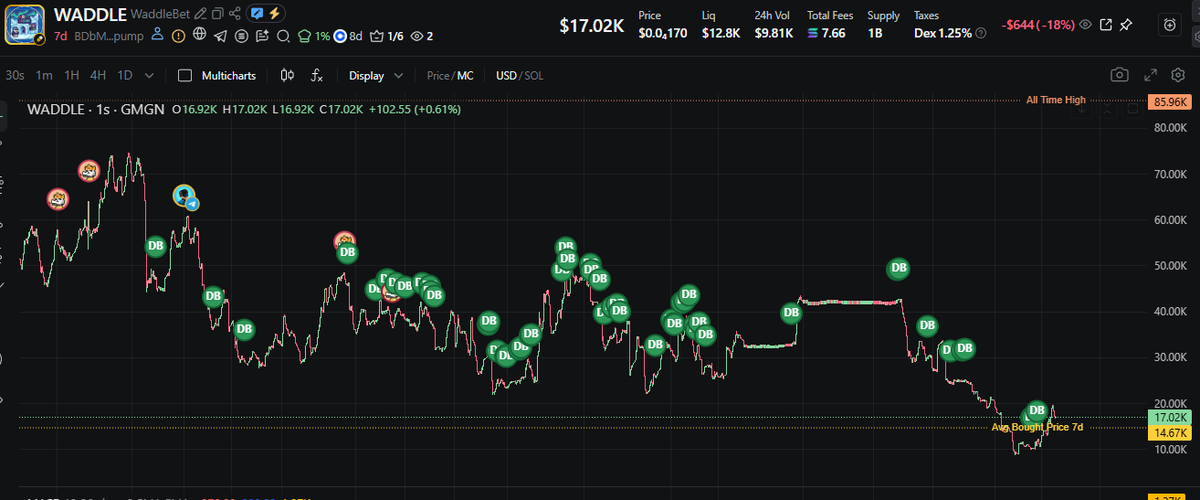Click the eye icon showing 2 watchers

tap(422, 36)
